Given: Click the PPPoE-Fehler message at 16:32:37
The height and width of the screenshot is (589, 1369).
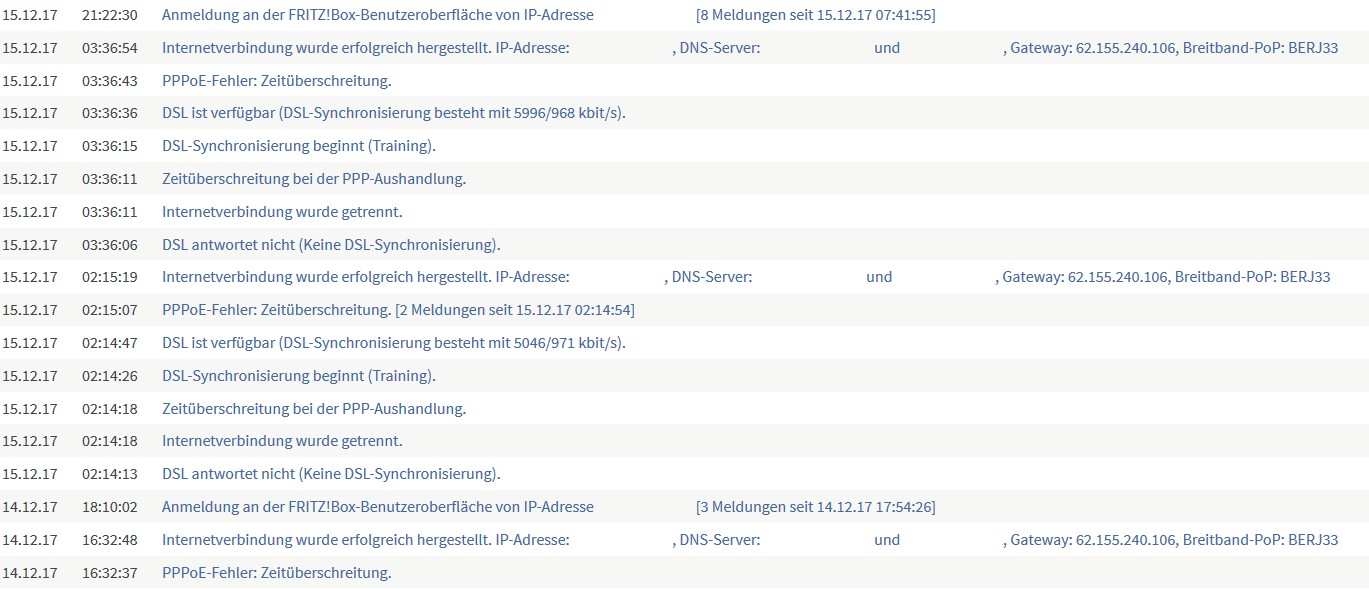Looking at the screenshot, I should [x=276, y=573].
